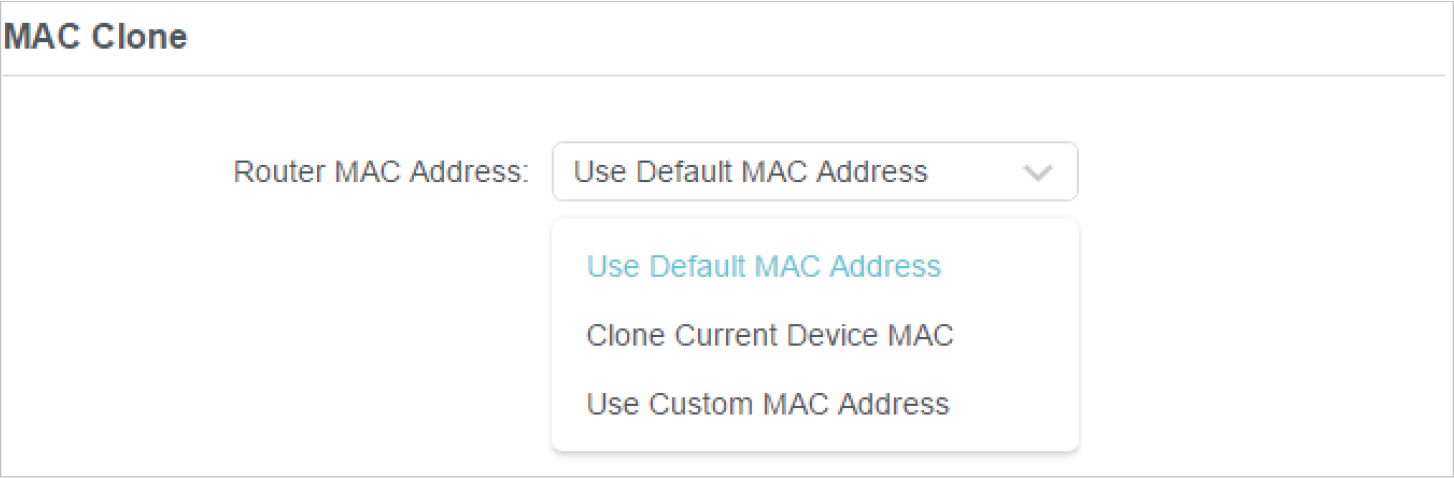Click the Router MAC Address select box

pyautogui.click(x=814, y=172)
